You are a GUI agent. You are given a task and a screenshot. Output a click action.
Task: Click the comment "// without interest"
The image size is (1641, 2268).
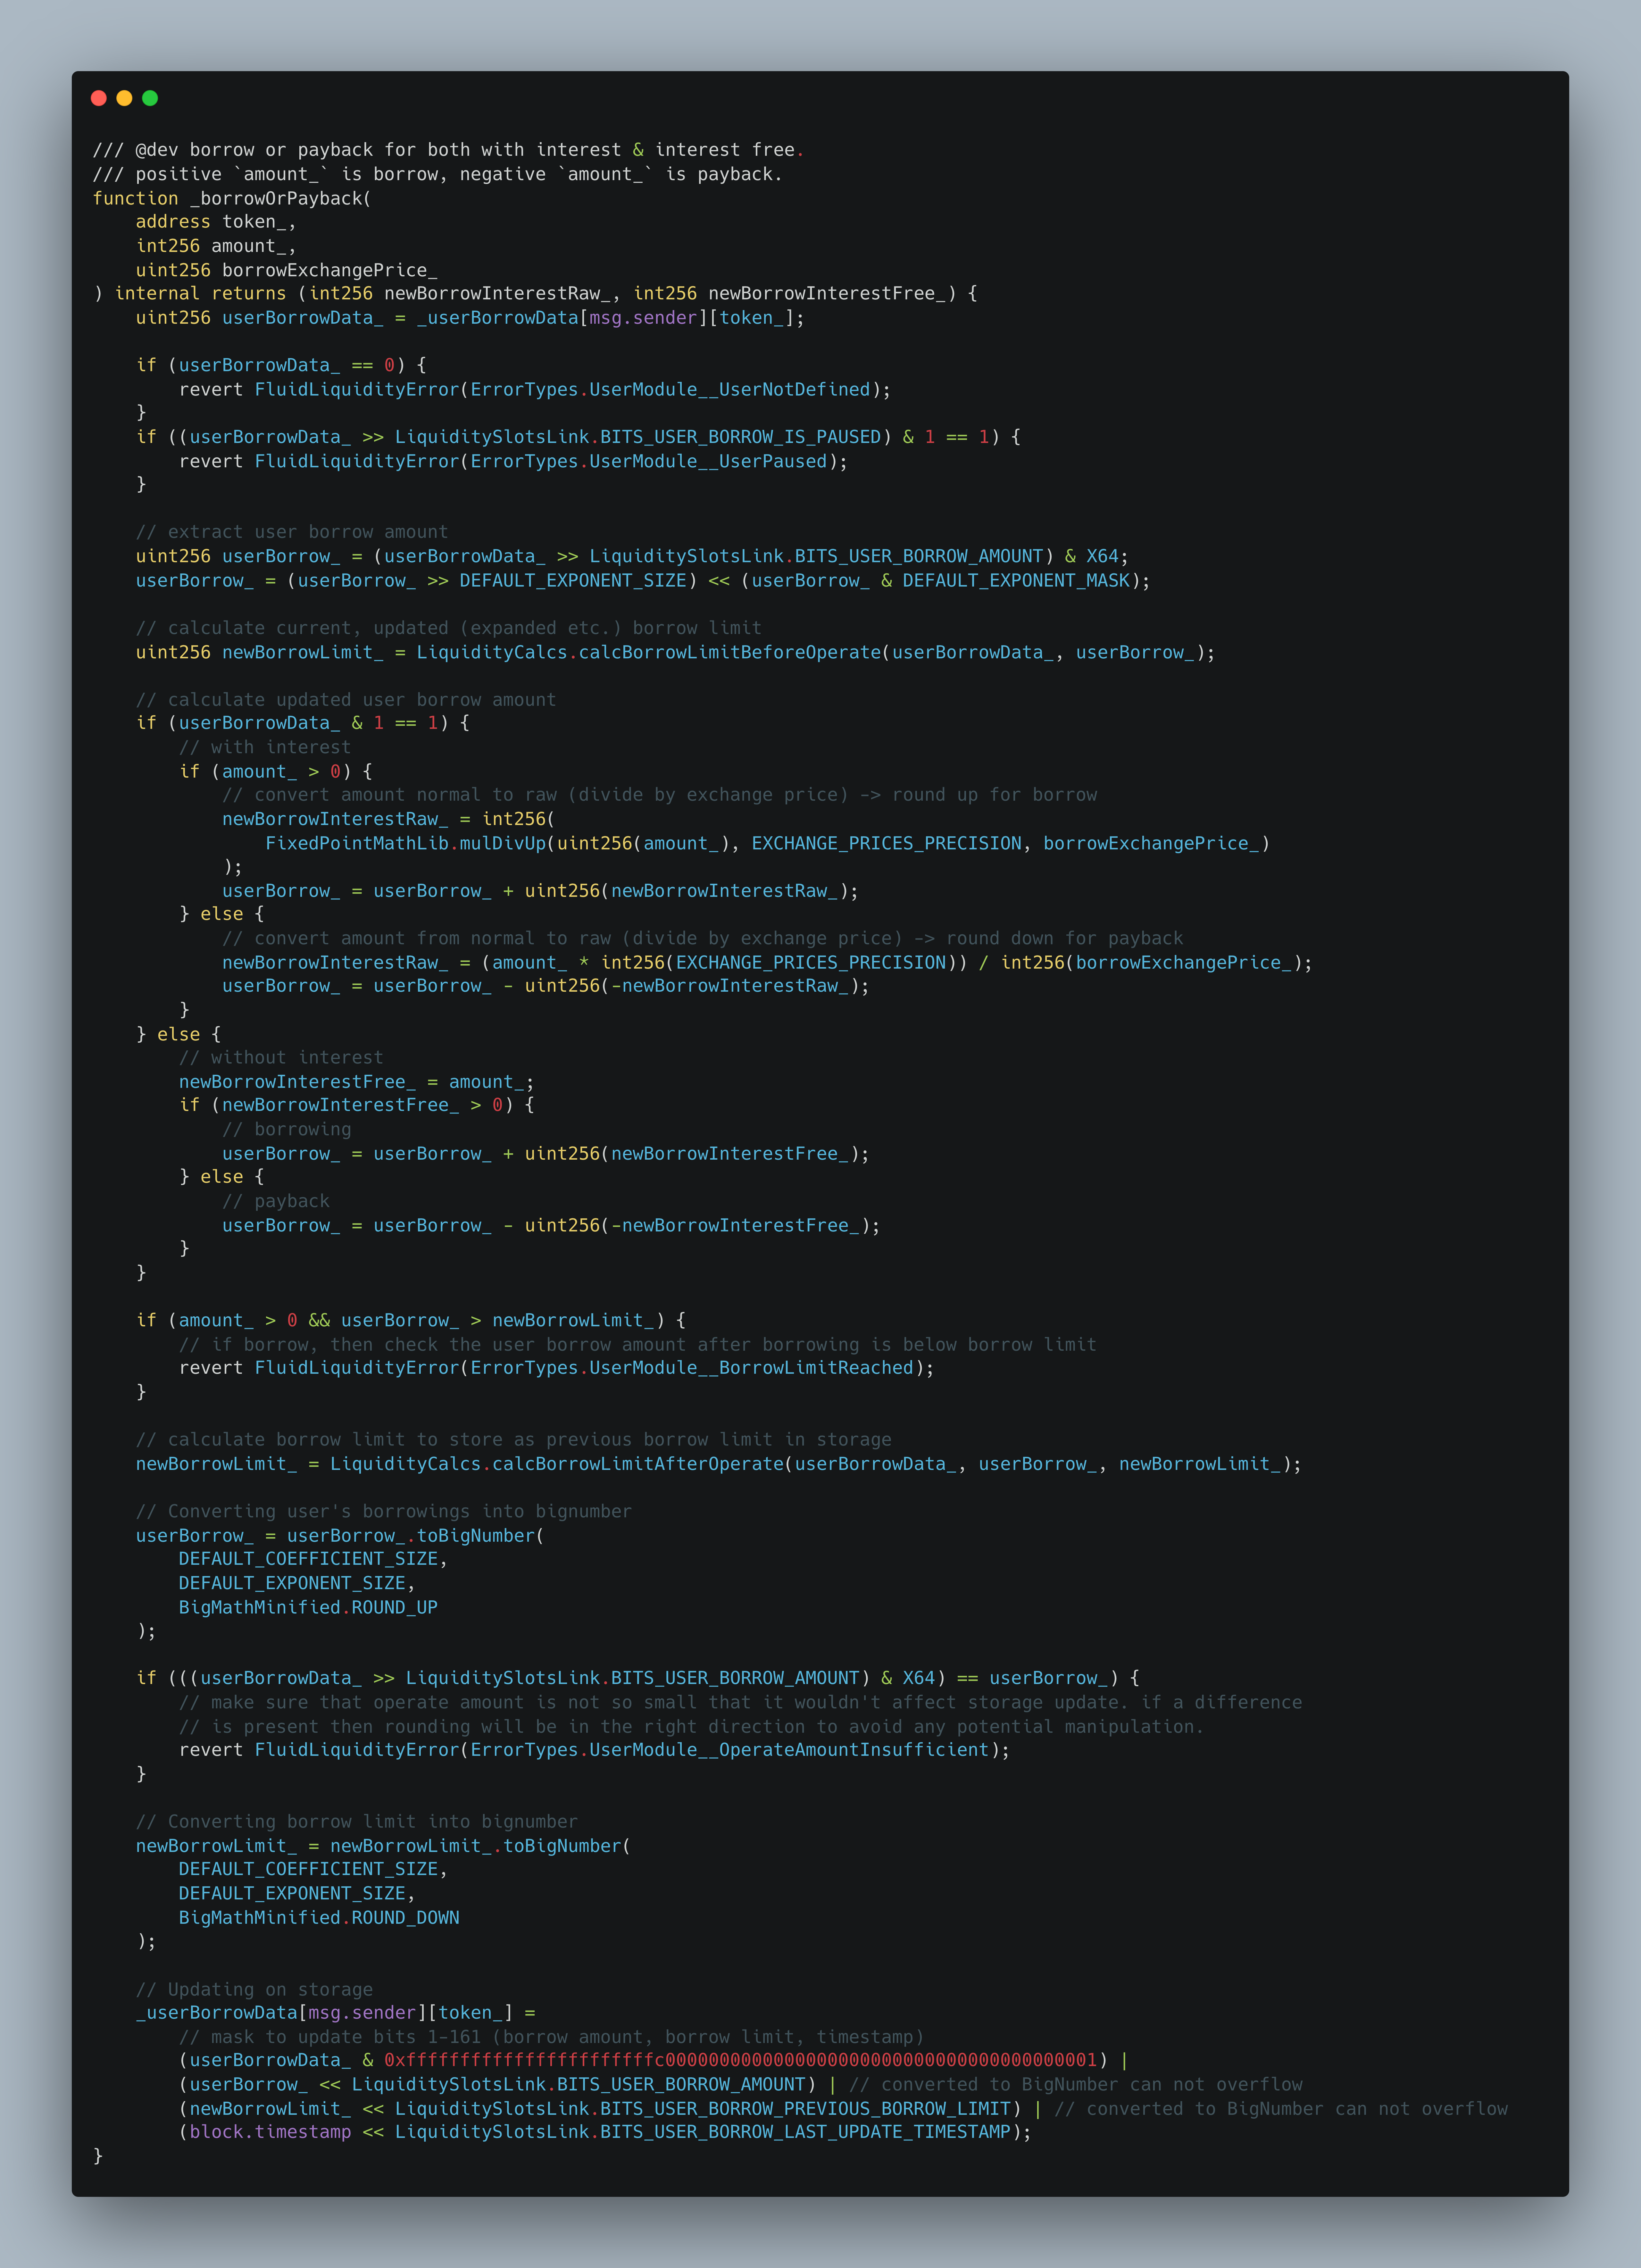pyautogui.click(x=281, y=1057)
